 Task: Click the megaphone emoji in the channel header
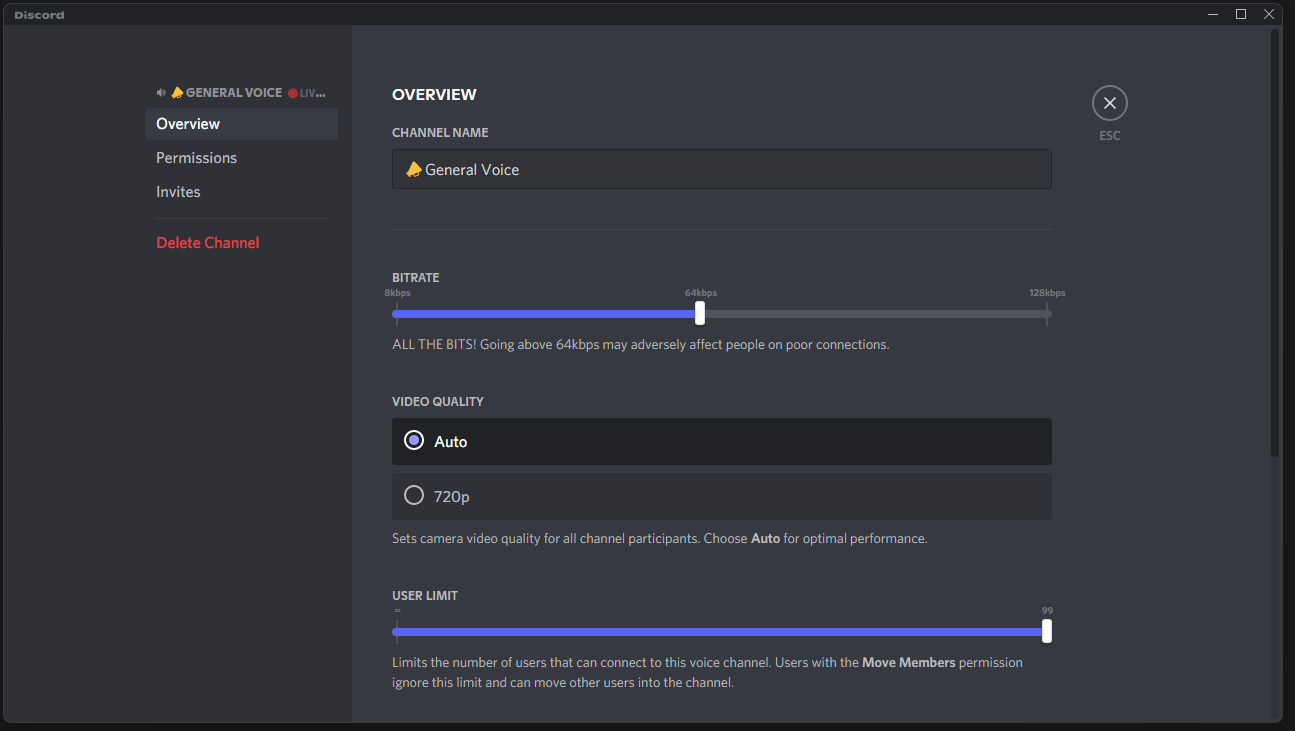176,92
